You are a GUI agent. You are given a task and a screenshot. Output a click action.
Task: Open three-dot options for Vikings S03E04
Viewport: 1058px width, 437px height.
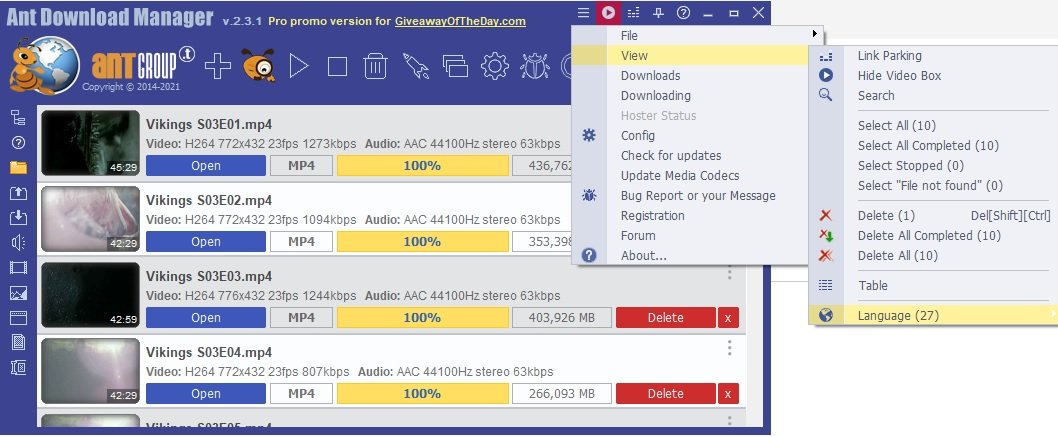coord(729,348)
